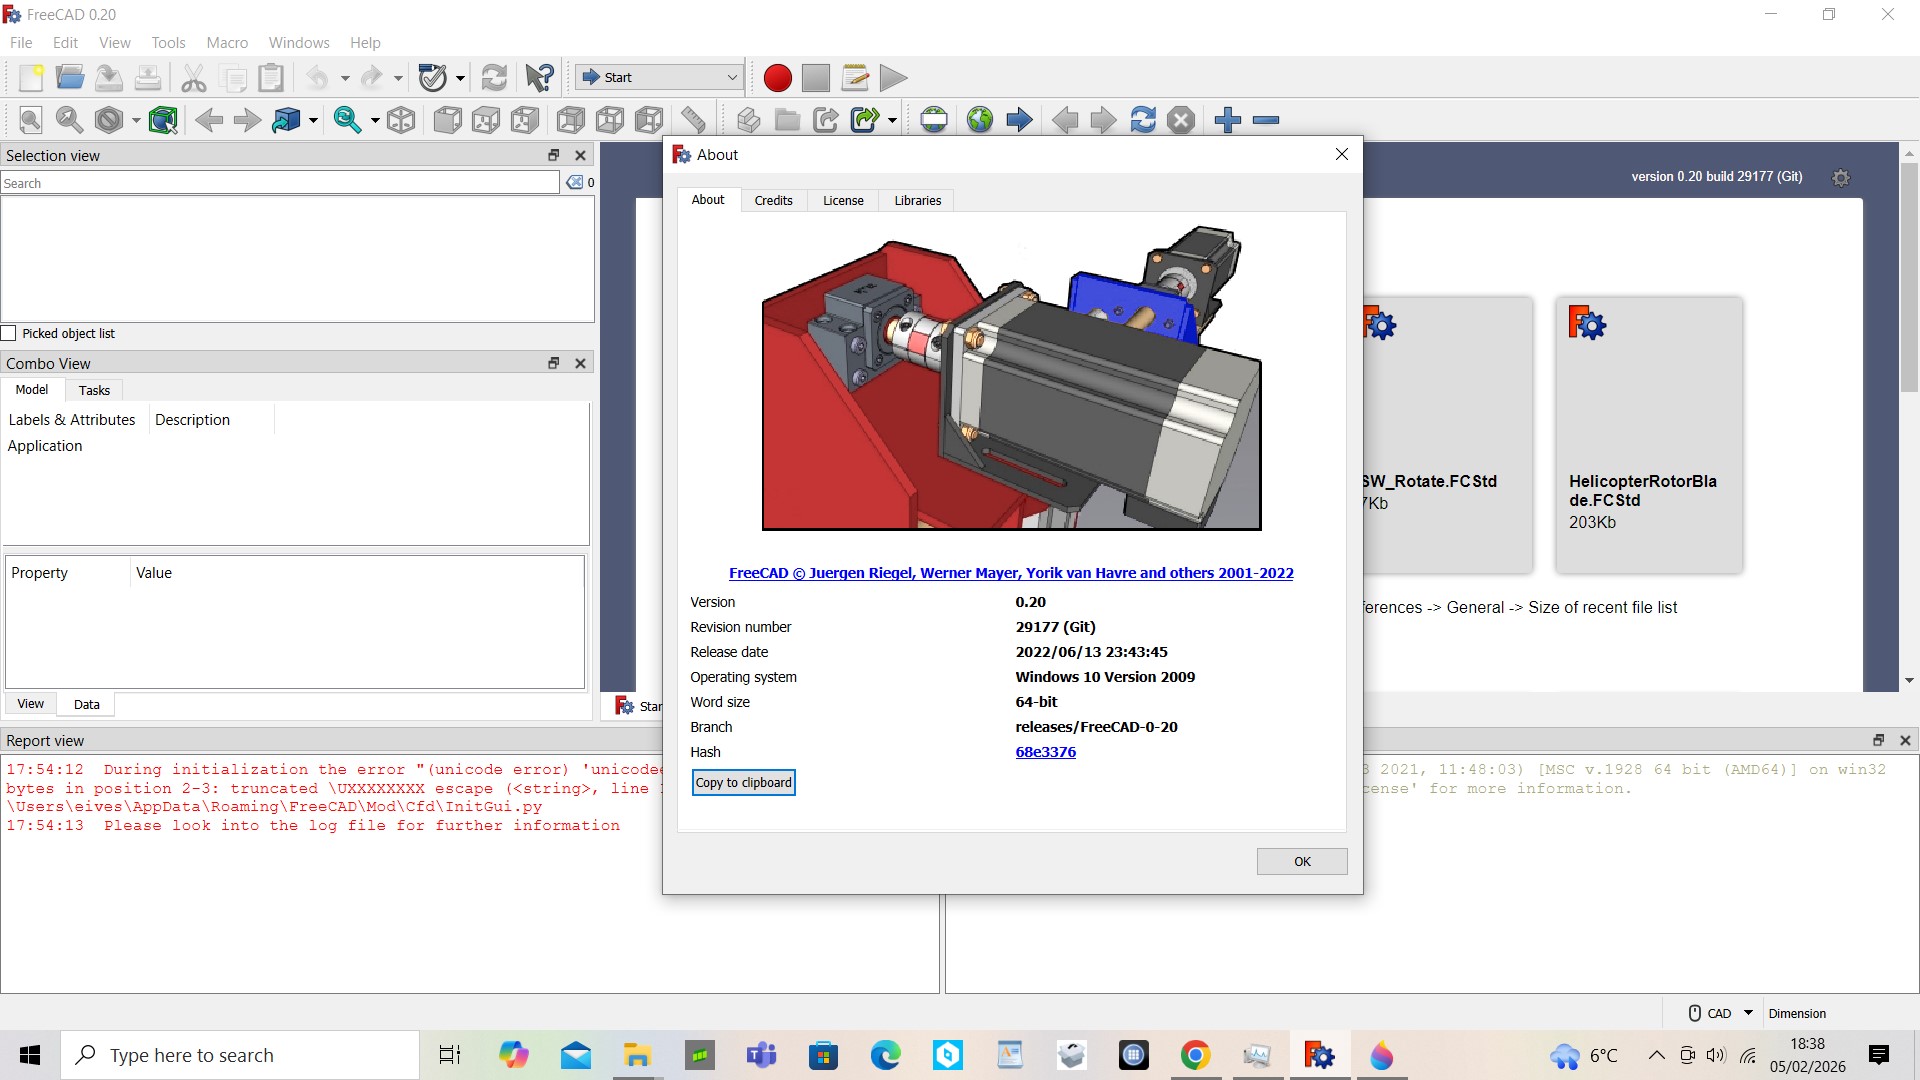
Task: Enable the Picked object list checkbox
Action: click(8, 332)
